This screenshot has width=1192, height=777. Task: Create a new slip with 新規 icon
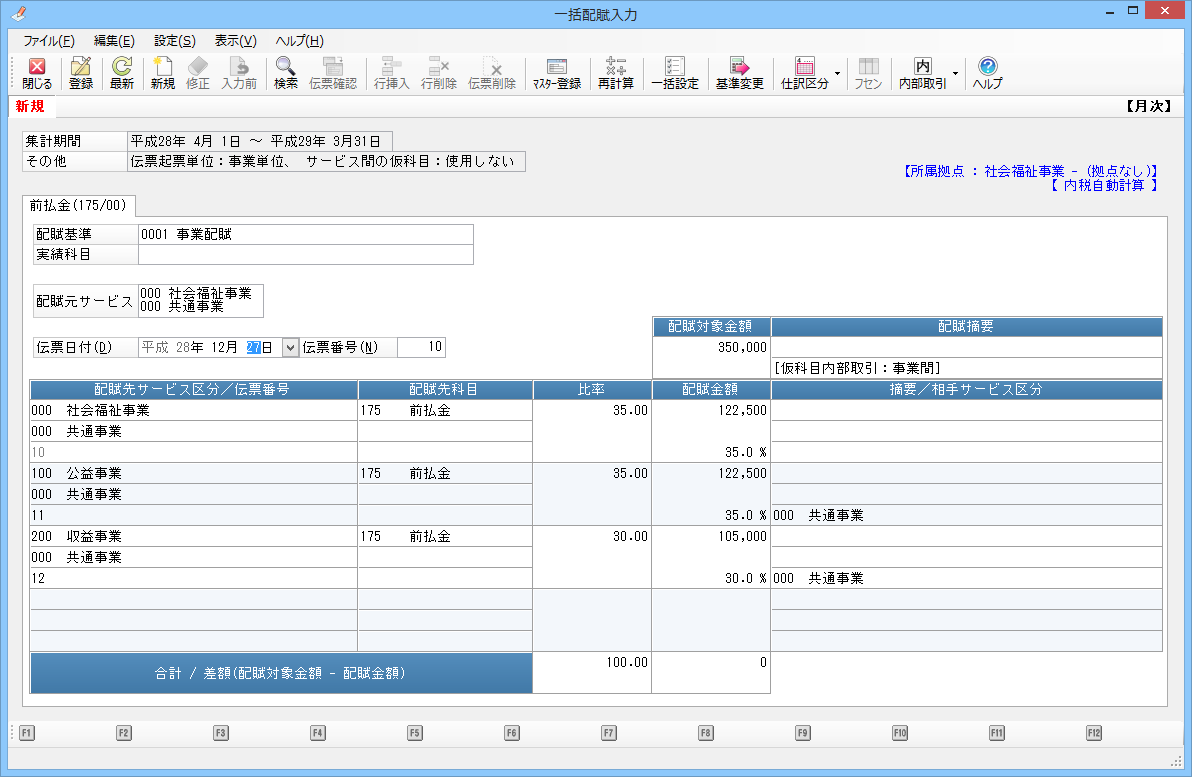tap(162, 73)
